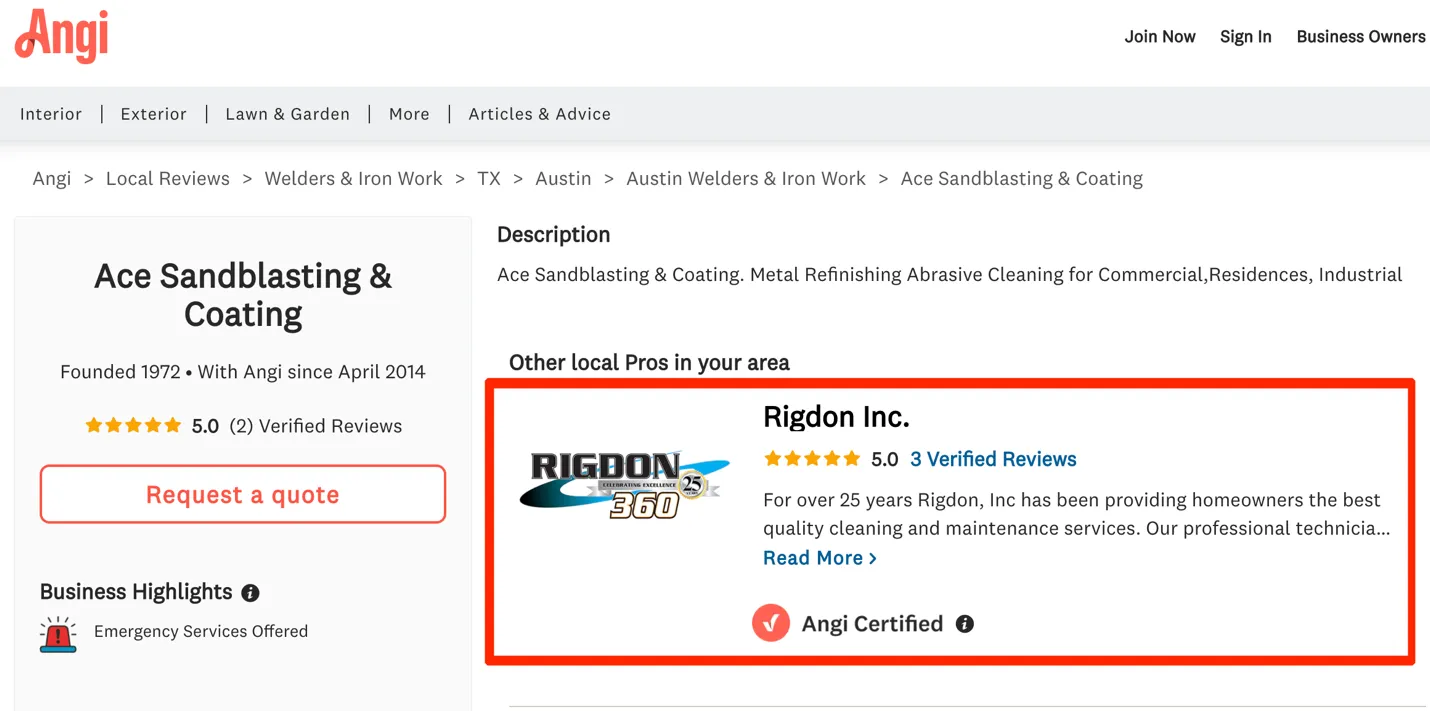The image size is (1430, 711).
Task: Select Austin Welders & Iron Work breadcrumb
Action: [x=745, y=179]
